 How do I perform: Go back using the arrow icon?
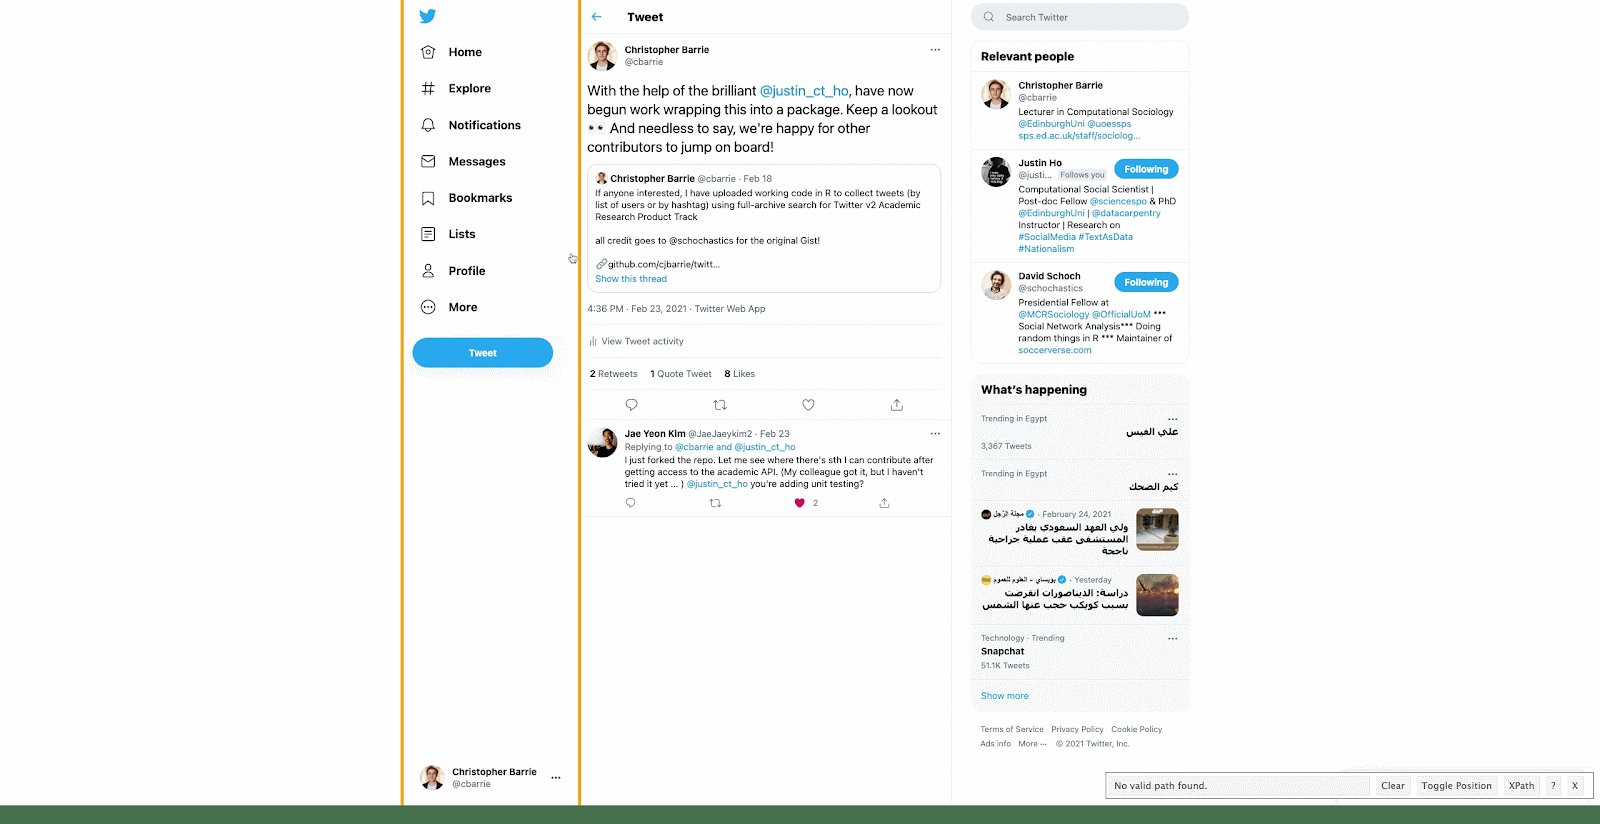click(597, 17)
